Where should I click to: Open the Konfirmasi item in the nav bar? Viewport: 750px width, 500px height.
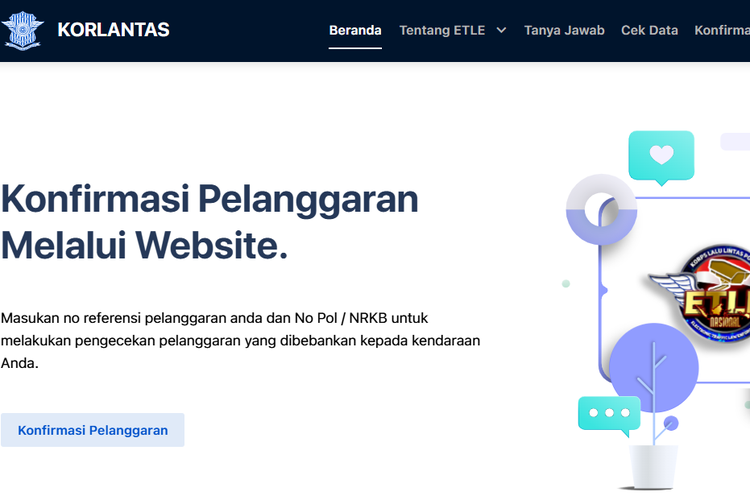722,30
